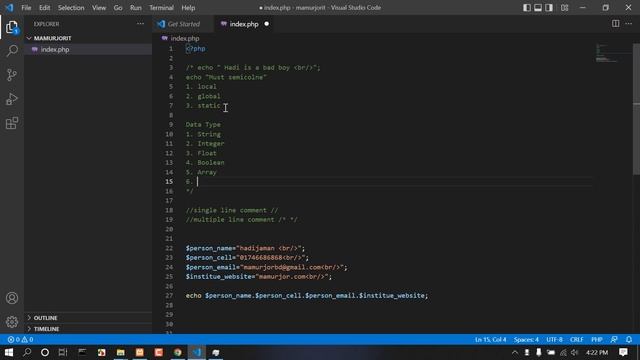
Task: Click the errors and warnings status indicator
Action: pyautogui.click(x=20, y=340)
